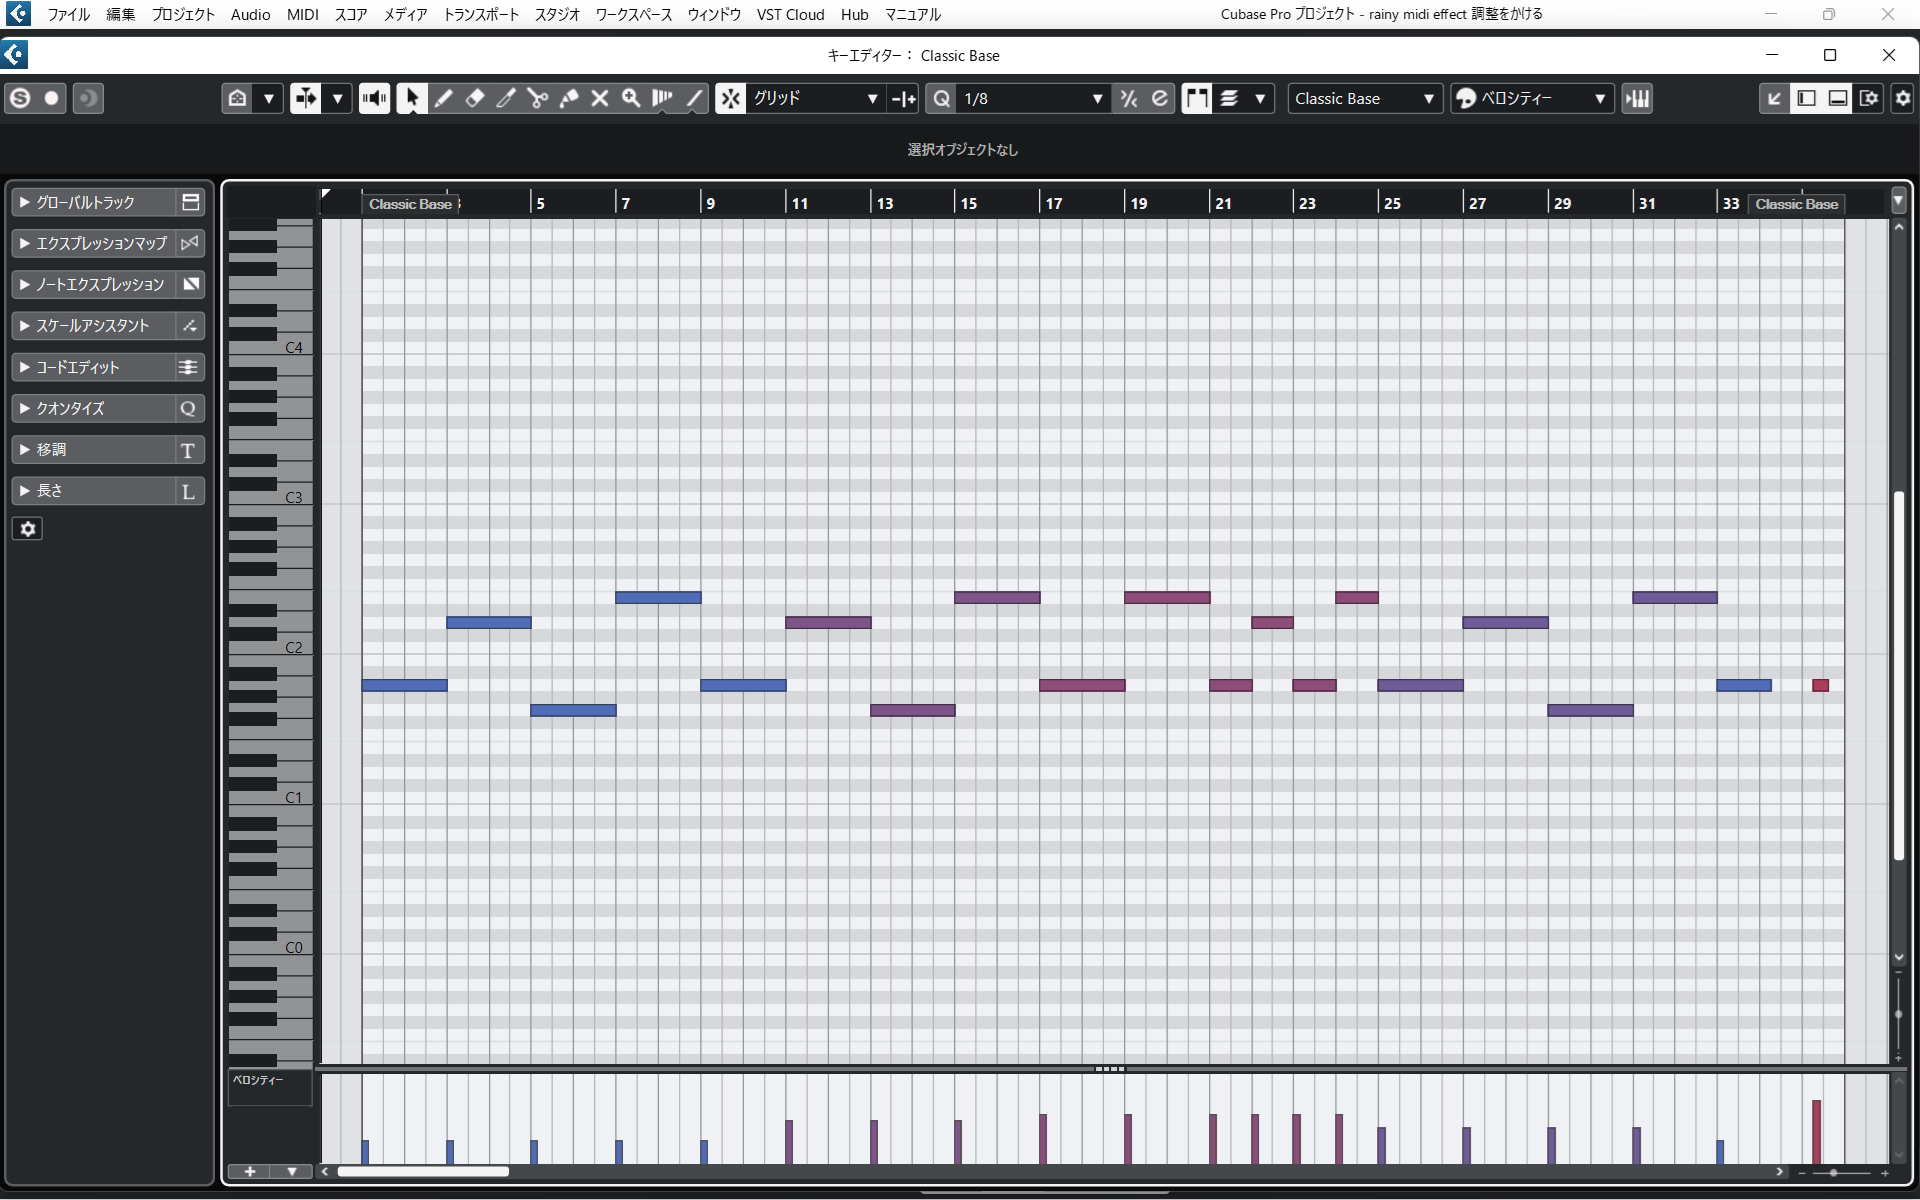Image resolution: width=1920 pixels, height=1200 pixels.
Task: Select the Glue tool
Action: 568,98
